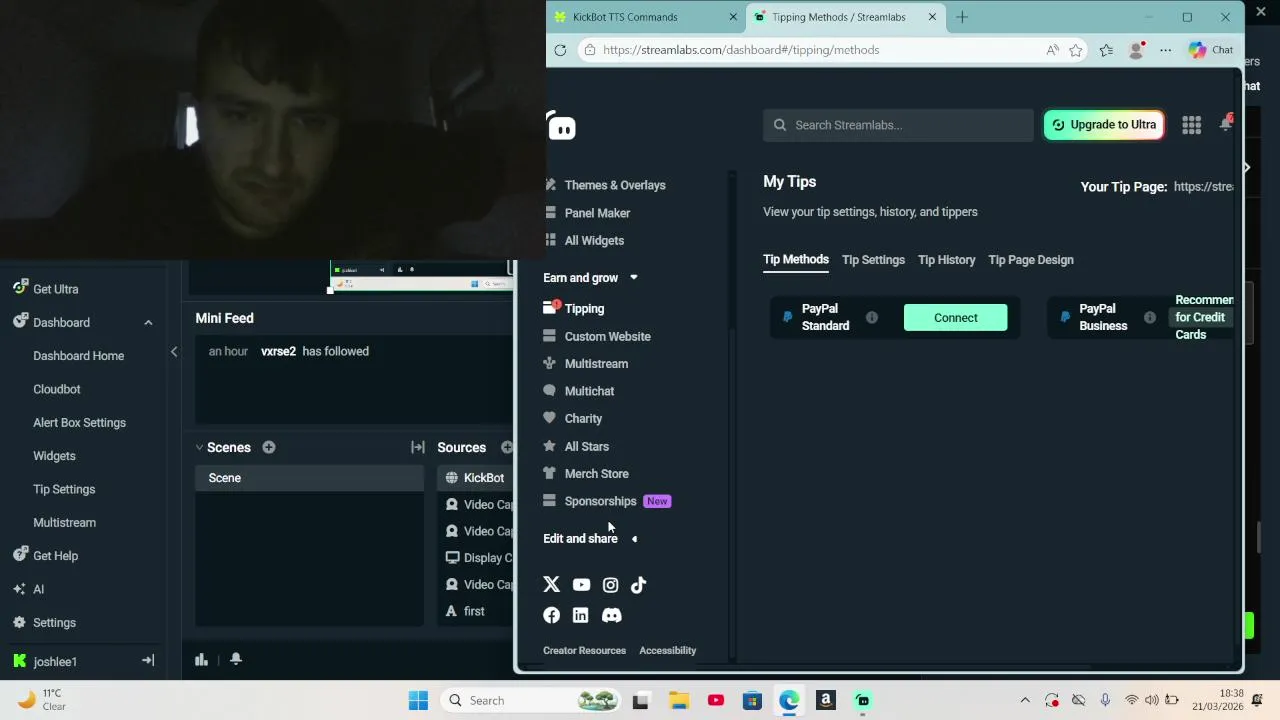Click the Read aloud icon in address bar

point(1052,50)
